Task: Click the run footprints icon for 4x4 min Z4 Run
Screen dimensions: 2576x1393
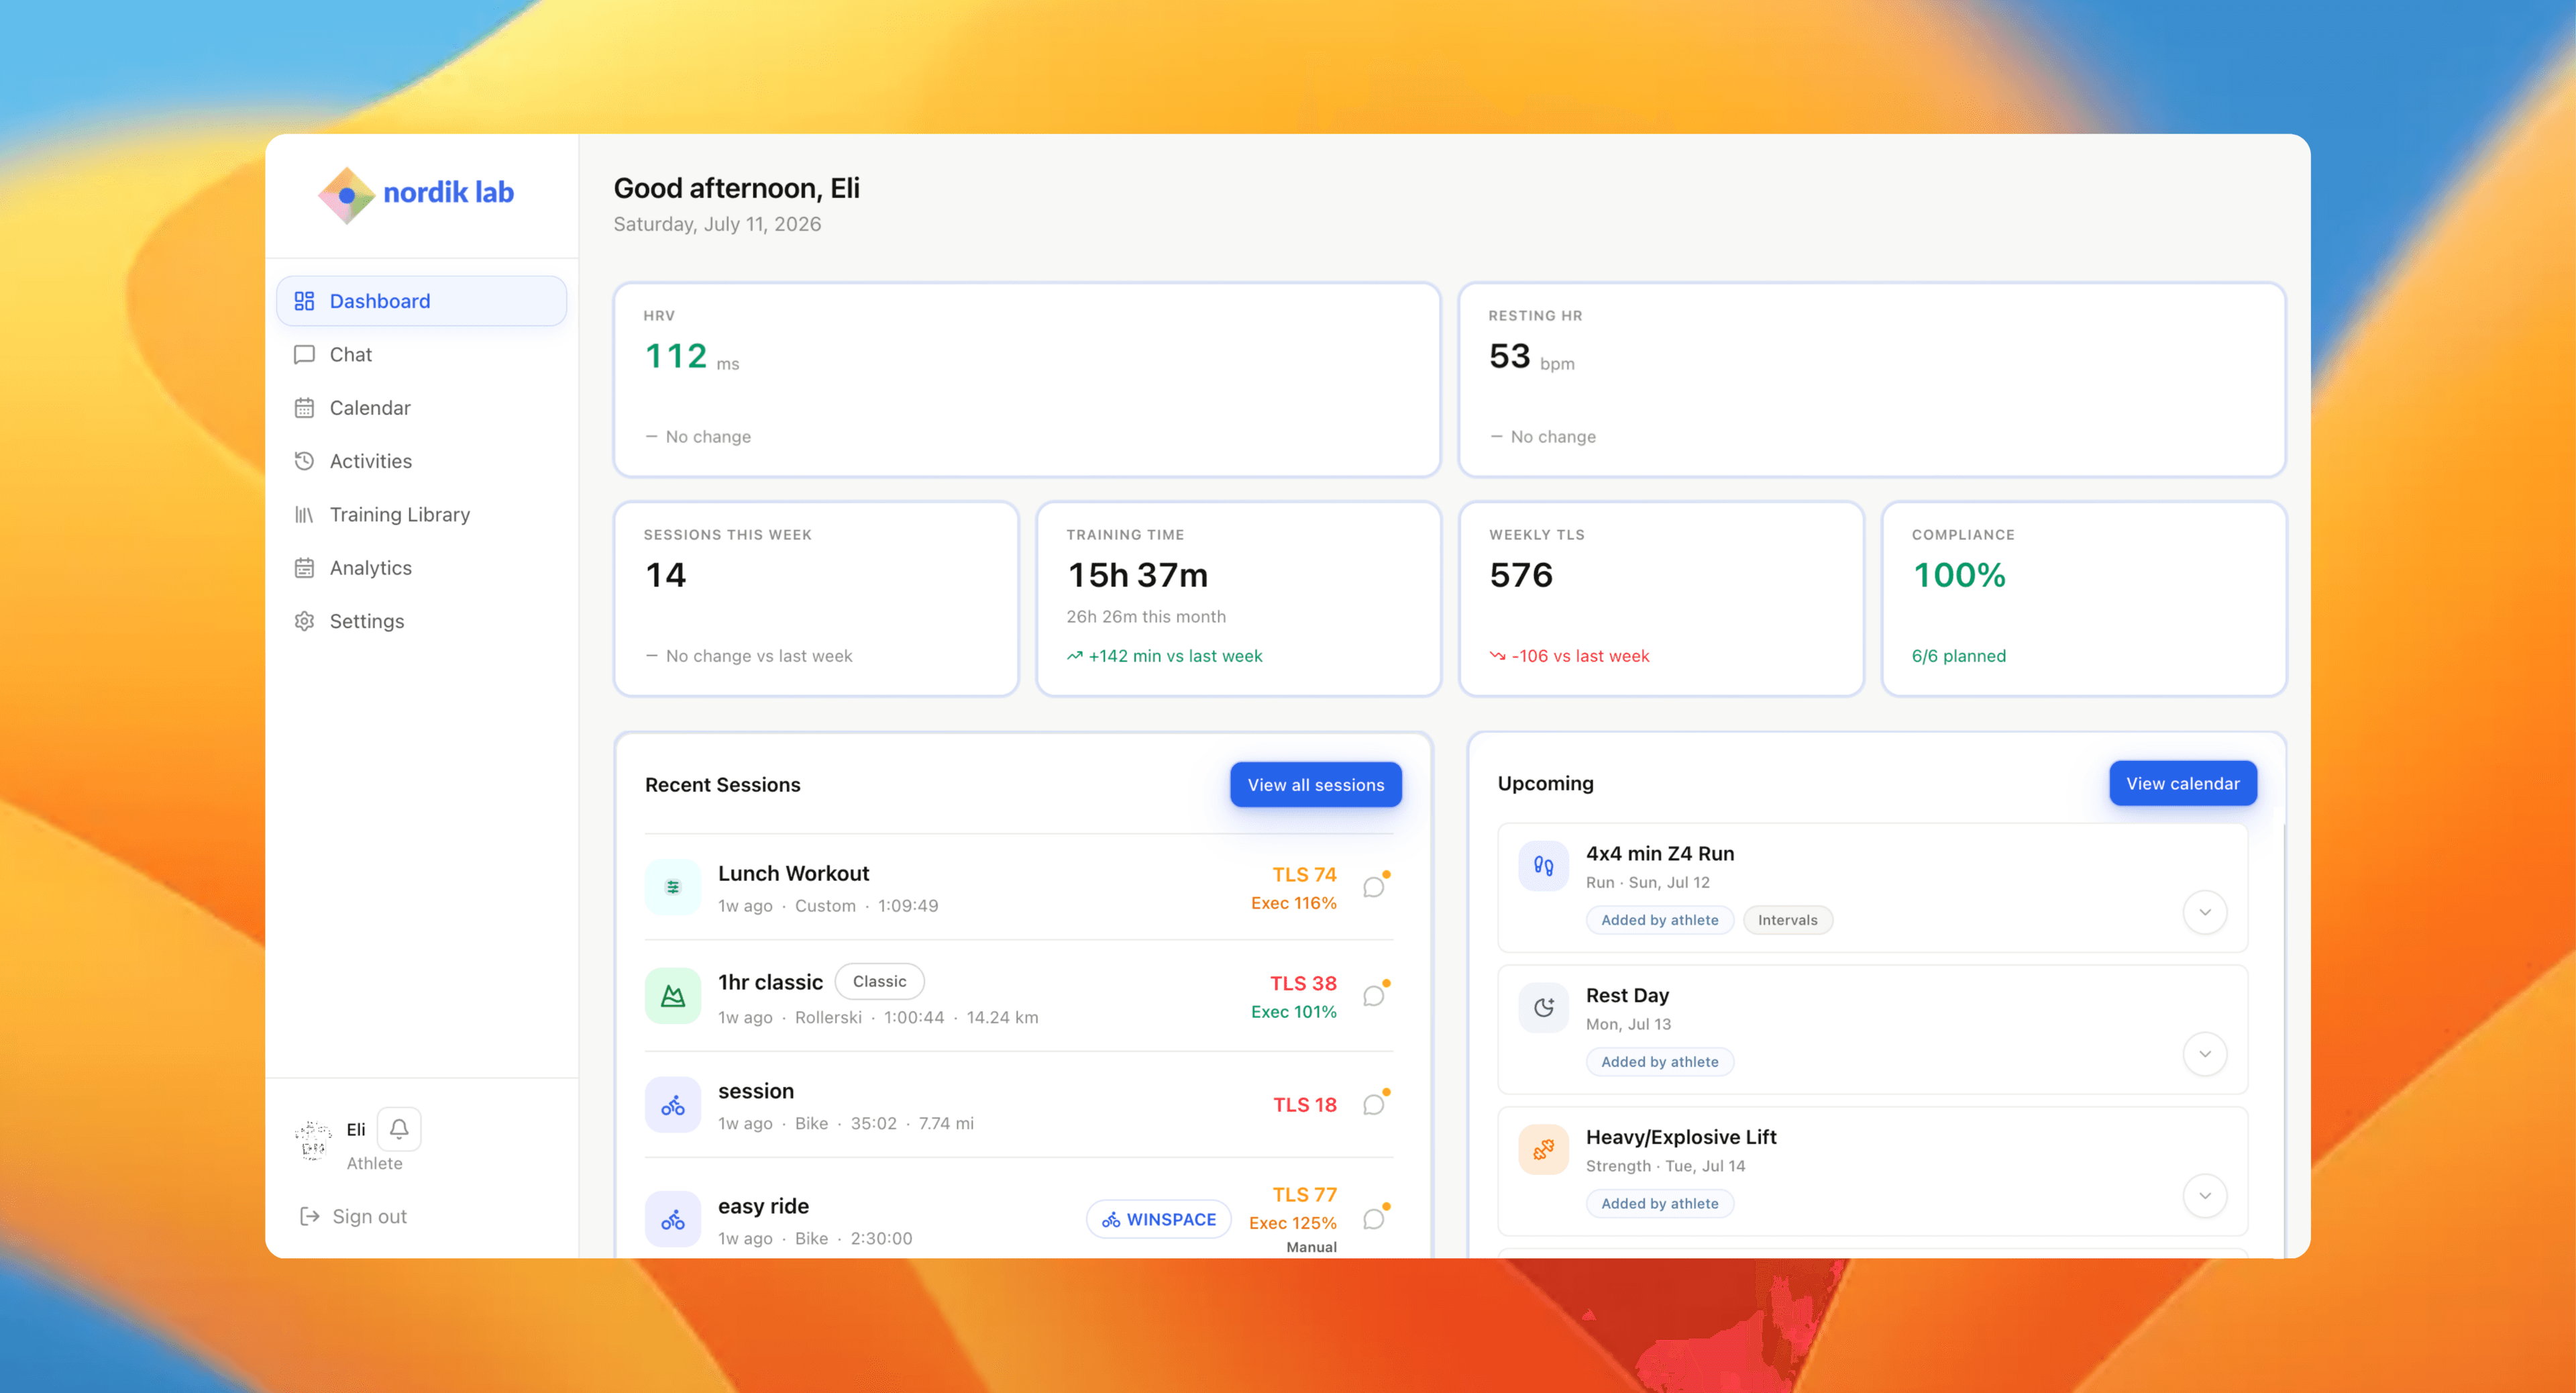Action: (x=1543, y=866)
